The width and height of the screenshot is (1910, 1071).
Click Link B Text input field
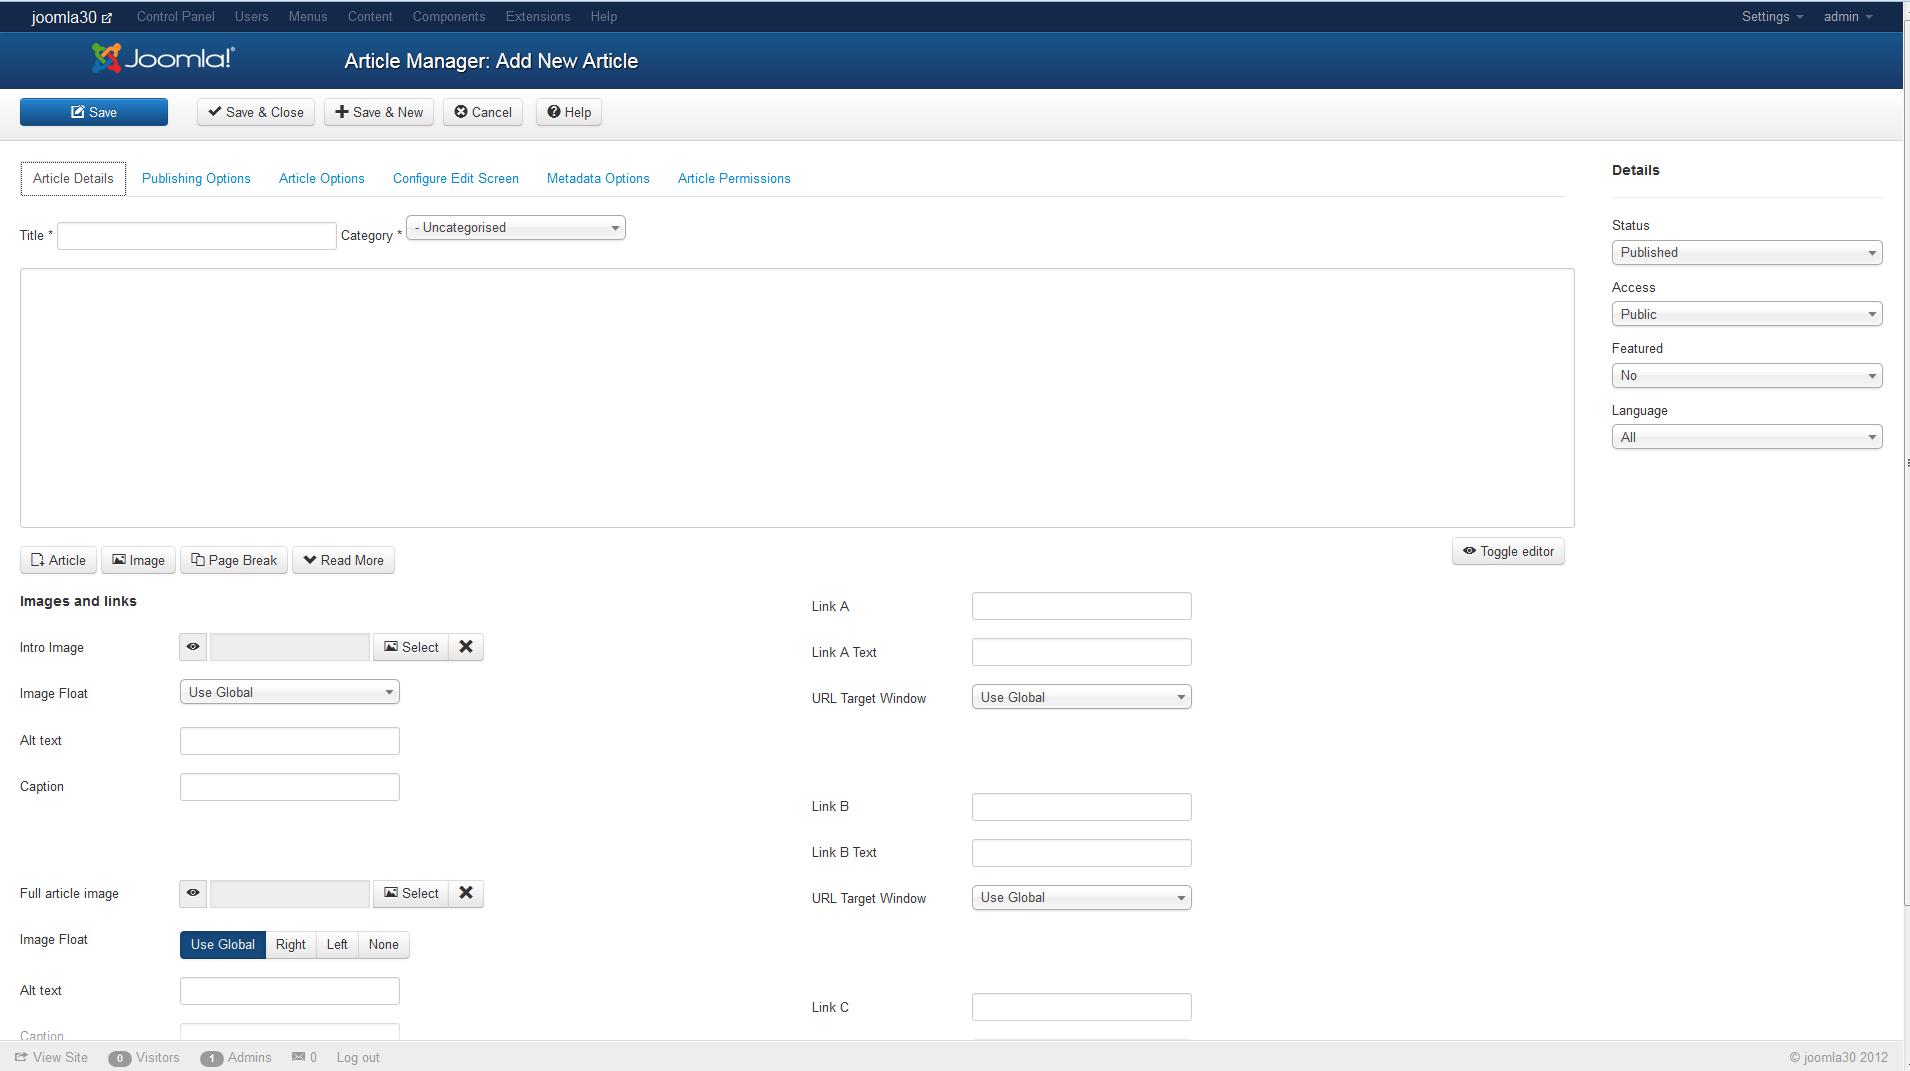(x=1082, y=853)
